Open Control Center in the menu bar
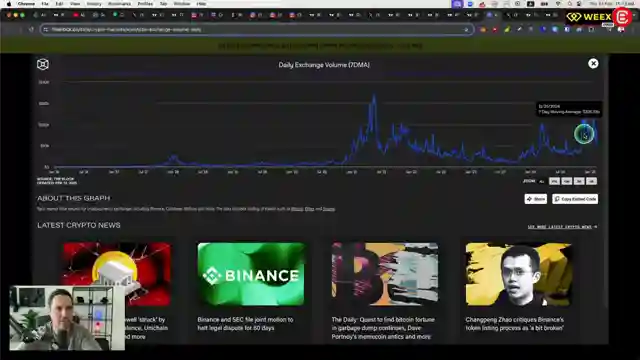The width and height of the screenshot is (640, 360). [579, 4]
